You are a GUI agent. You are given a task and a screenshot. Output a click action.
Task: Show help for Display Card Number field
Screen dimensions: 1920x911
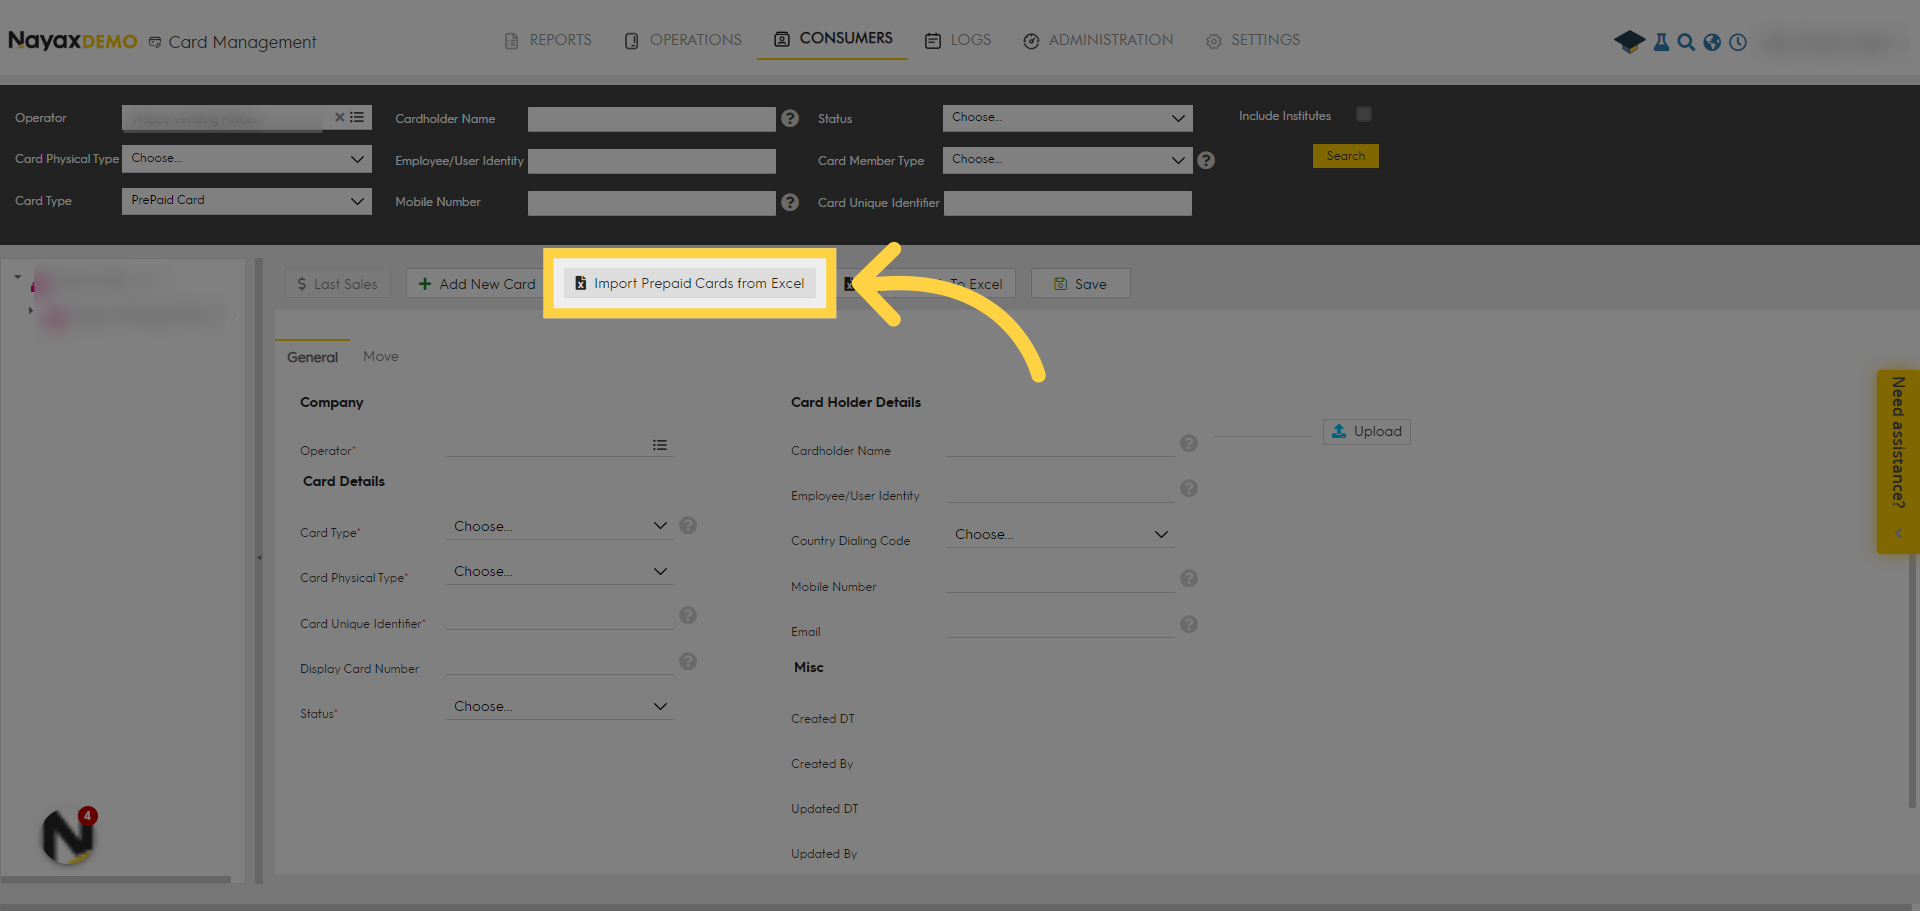point(688,661)
